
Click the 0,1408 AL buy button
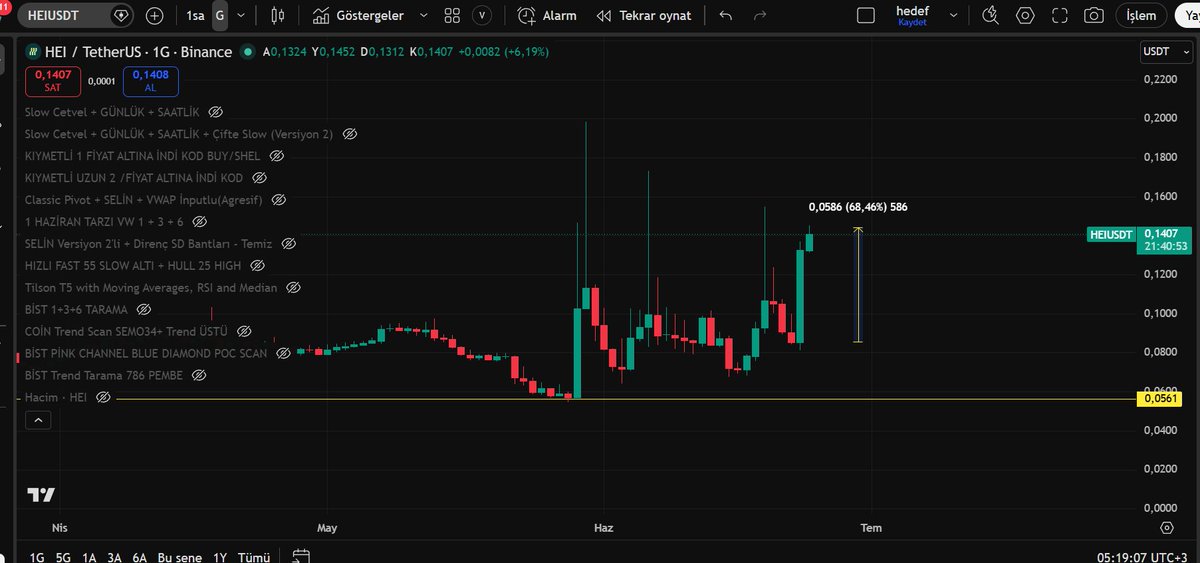[x=150, y=80]
